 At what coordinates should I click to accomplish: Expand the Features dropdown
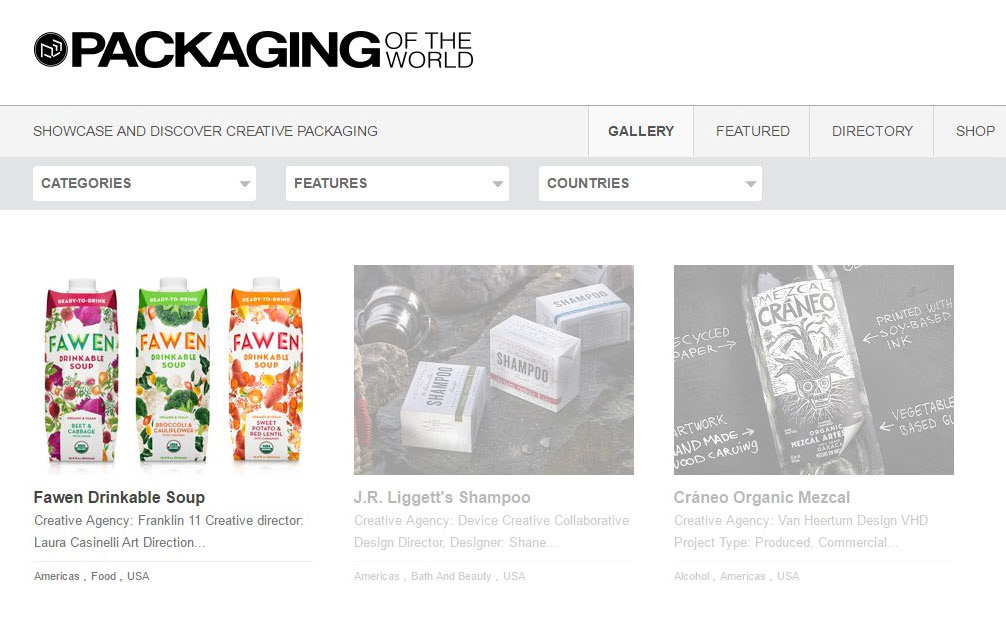(397, 183)
